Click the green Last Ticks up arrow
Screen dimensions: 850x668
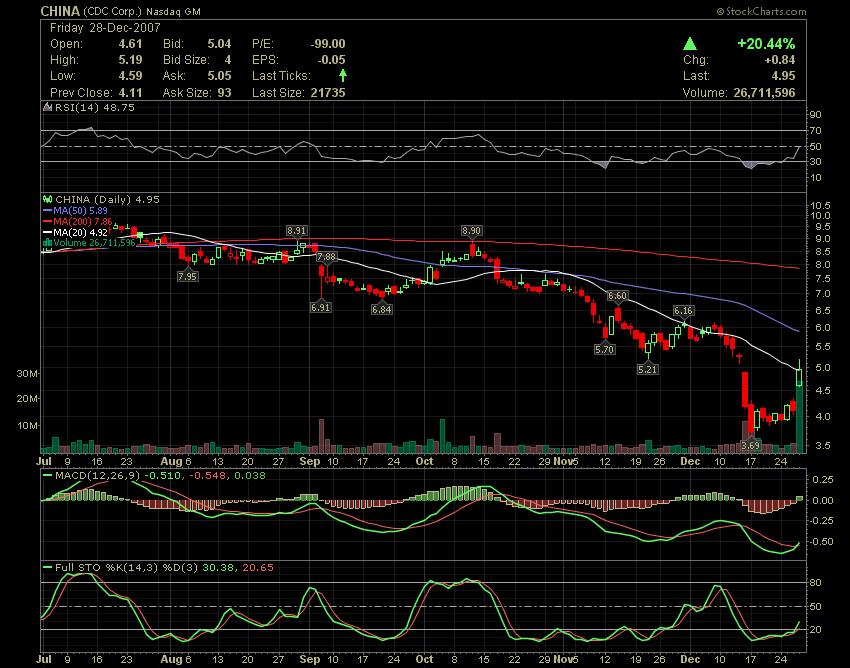coord(343,75)
